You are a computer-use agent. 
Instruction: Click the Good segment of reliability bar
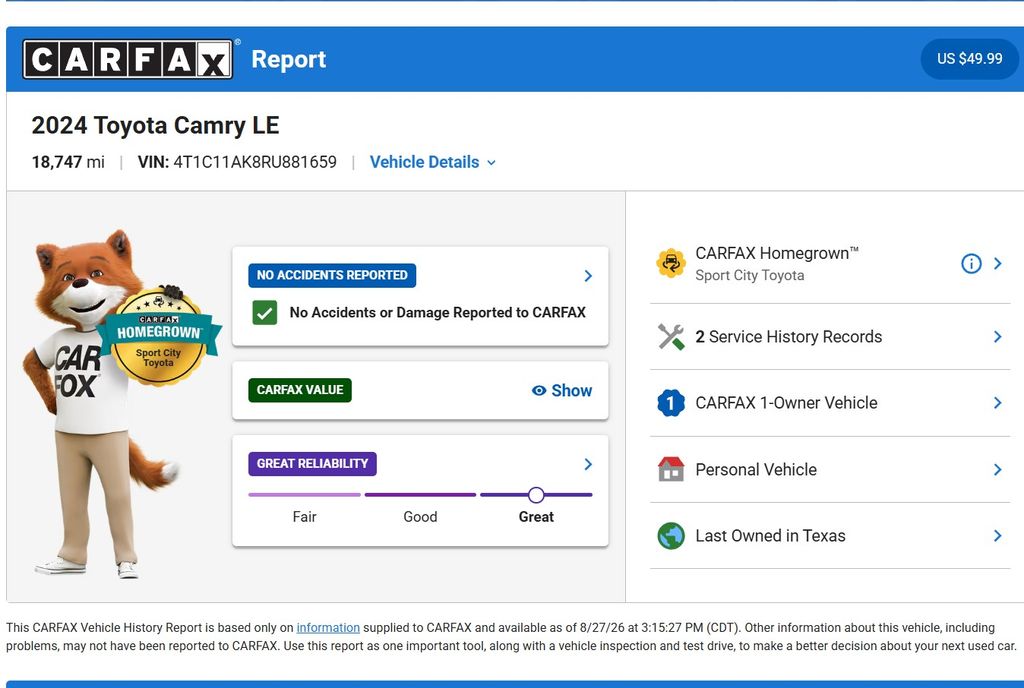pos(420,495)
